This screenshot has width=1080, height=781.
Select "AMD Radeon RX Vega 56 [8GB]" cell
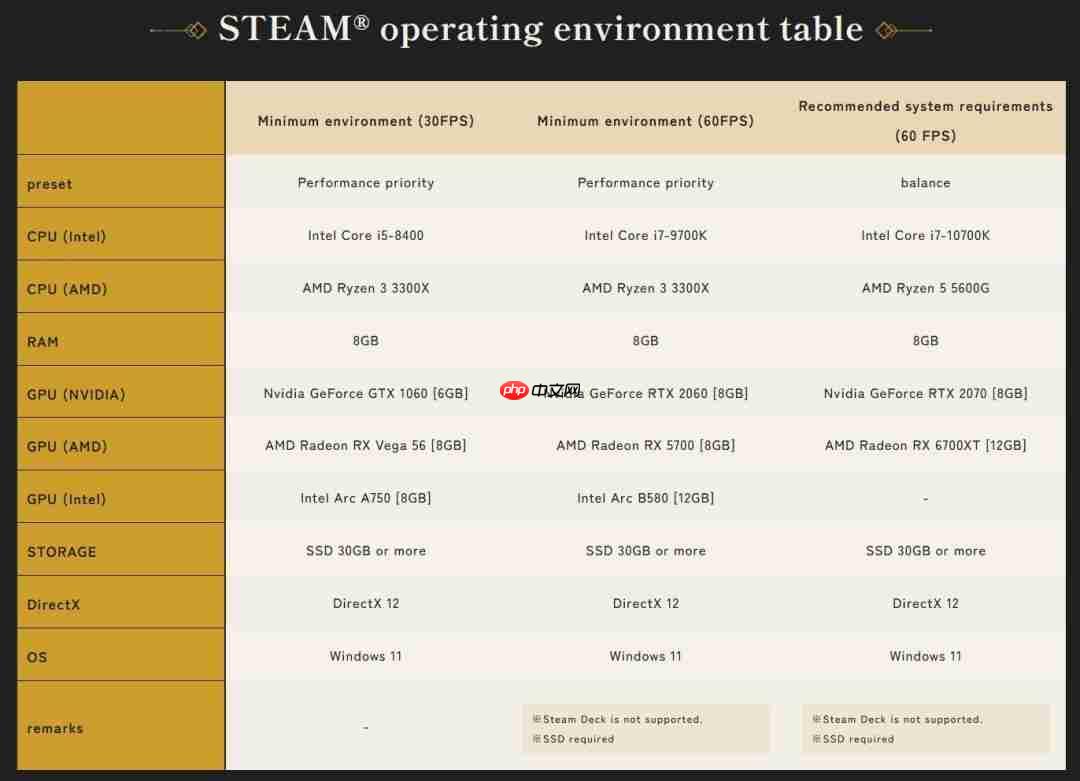[x=366, y=446]
